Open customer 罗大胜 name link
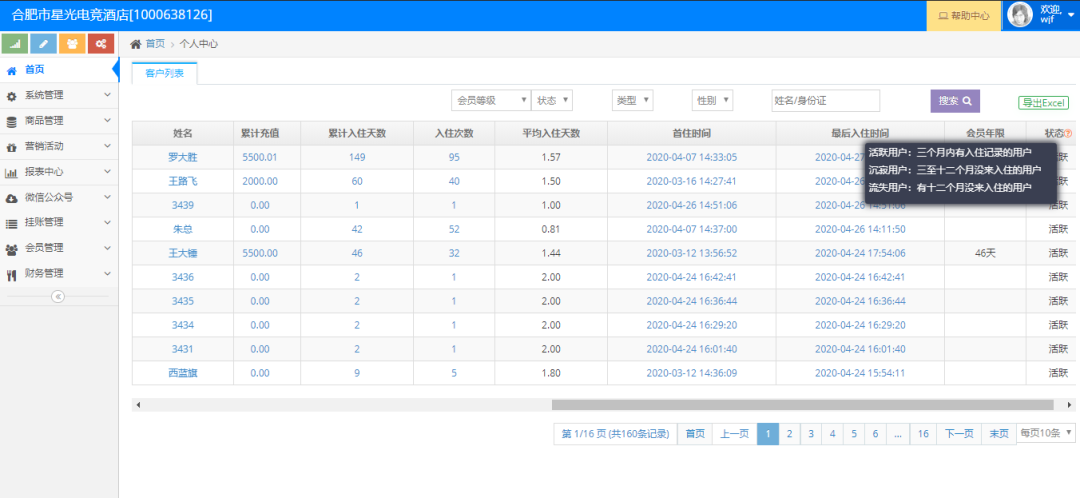 click(x=183, y=158)
